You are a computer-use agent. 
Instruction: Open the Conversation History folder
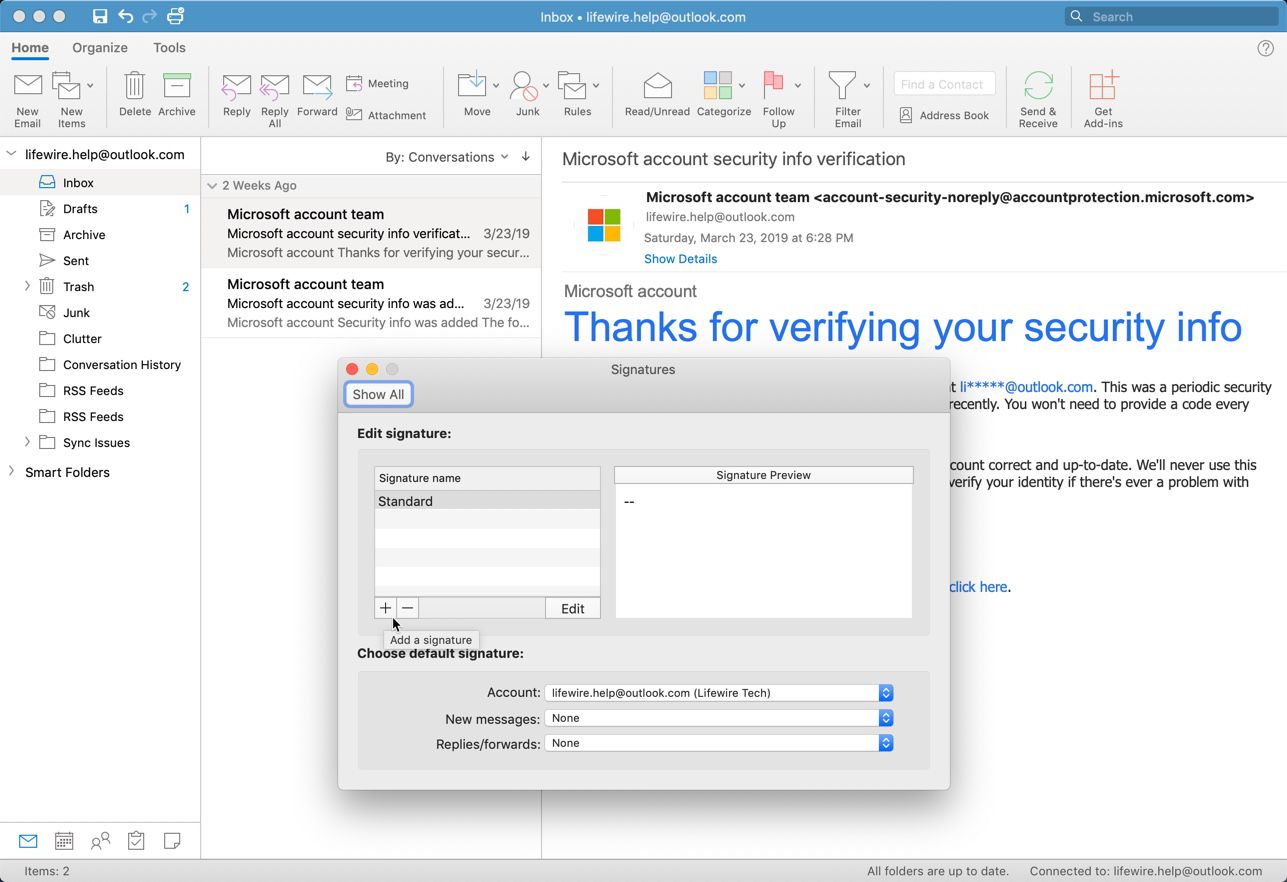[100, 365]
